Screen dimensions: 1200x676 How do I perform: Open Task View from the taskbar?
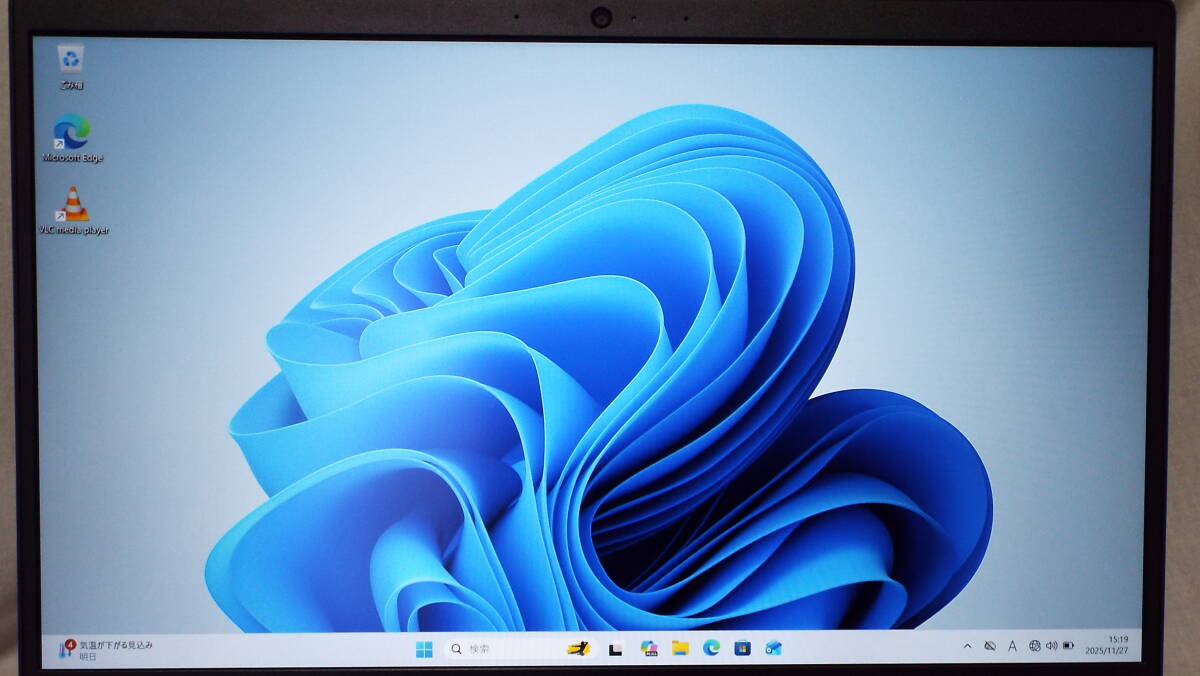pyautogui.click(x=615, y=649)
